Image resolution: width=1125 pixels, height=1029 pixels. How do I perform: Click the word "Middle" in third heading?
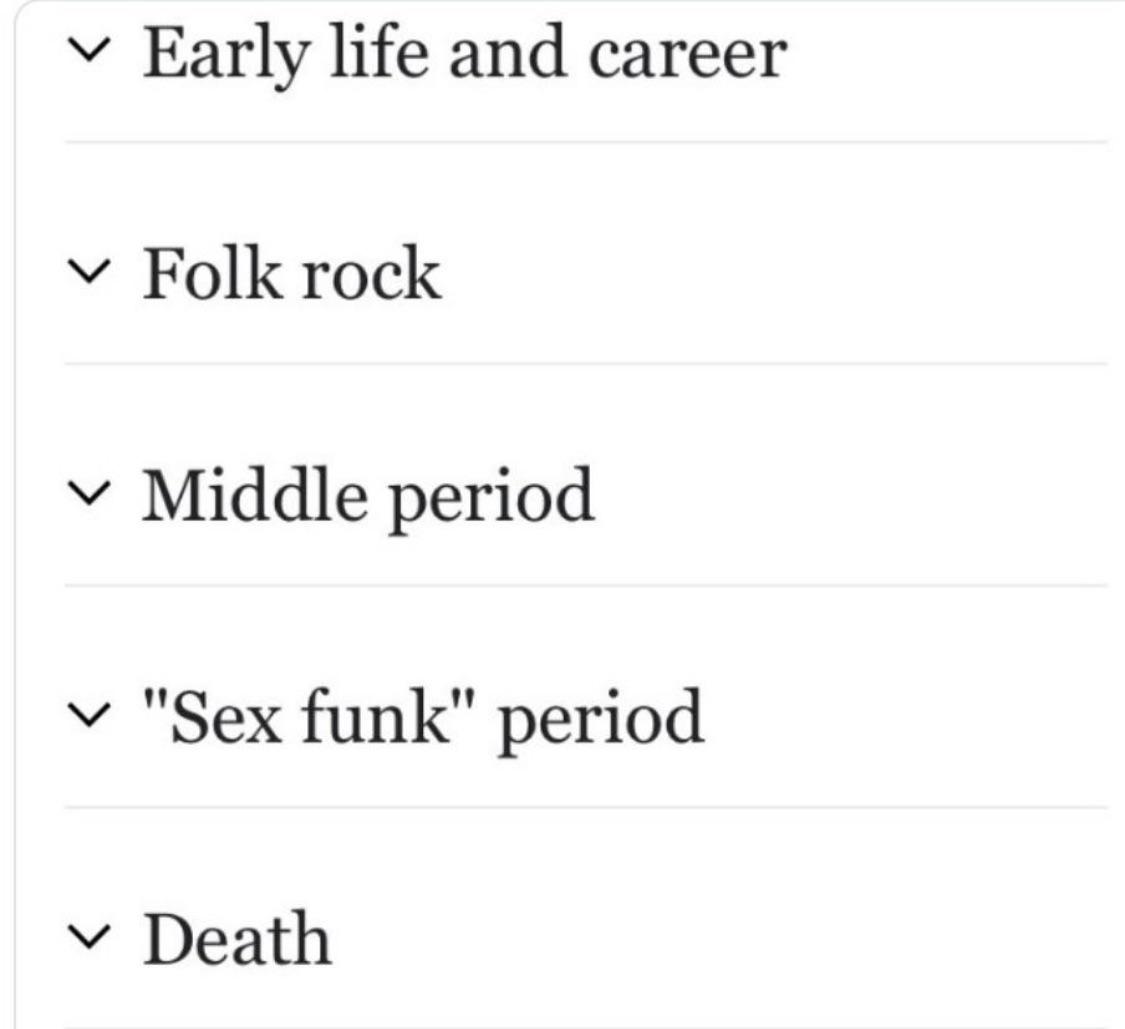(255, 494)
